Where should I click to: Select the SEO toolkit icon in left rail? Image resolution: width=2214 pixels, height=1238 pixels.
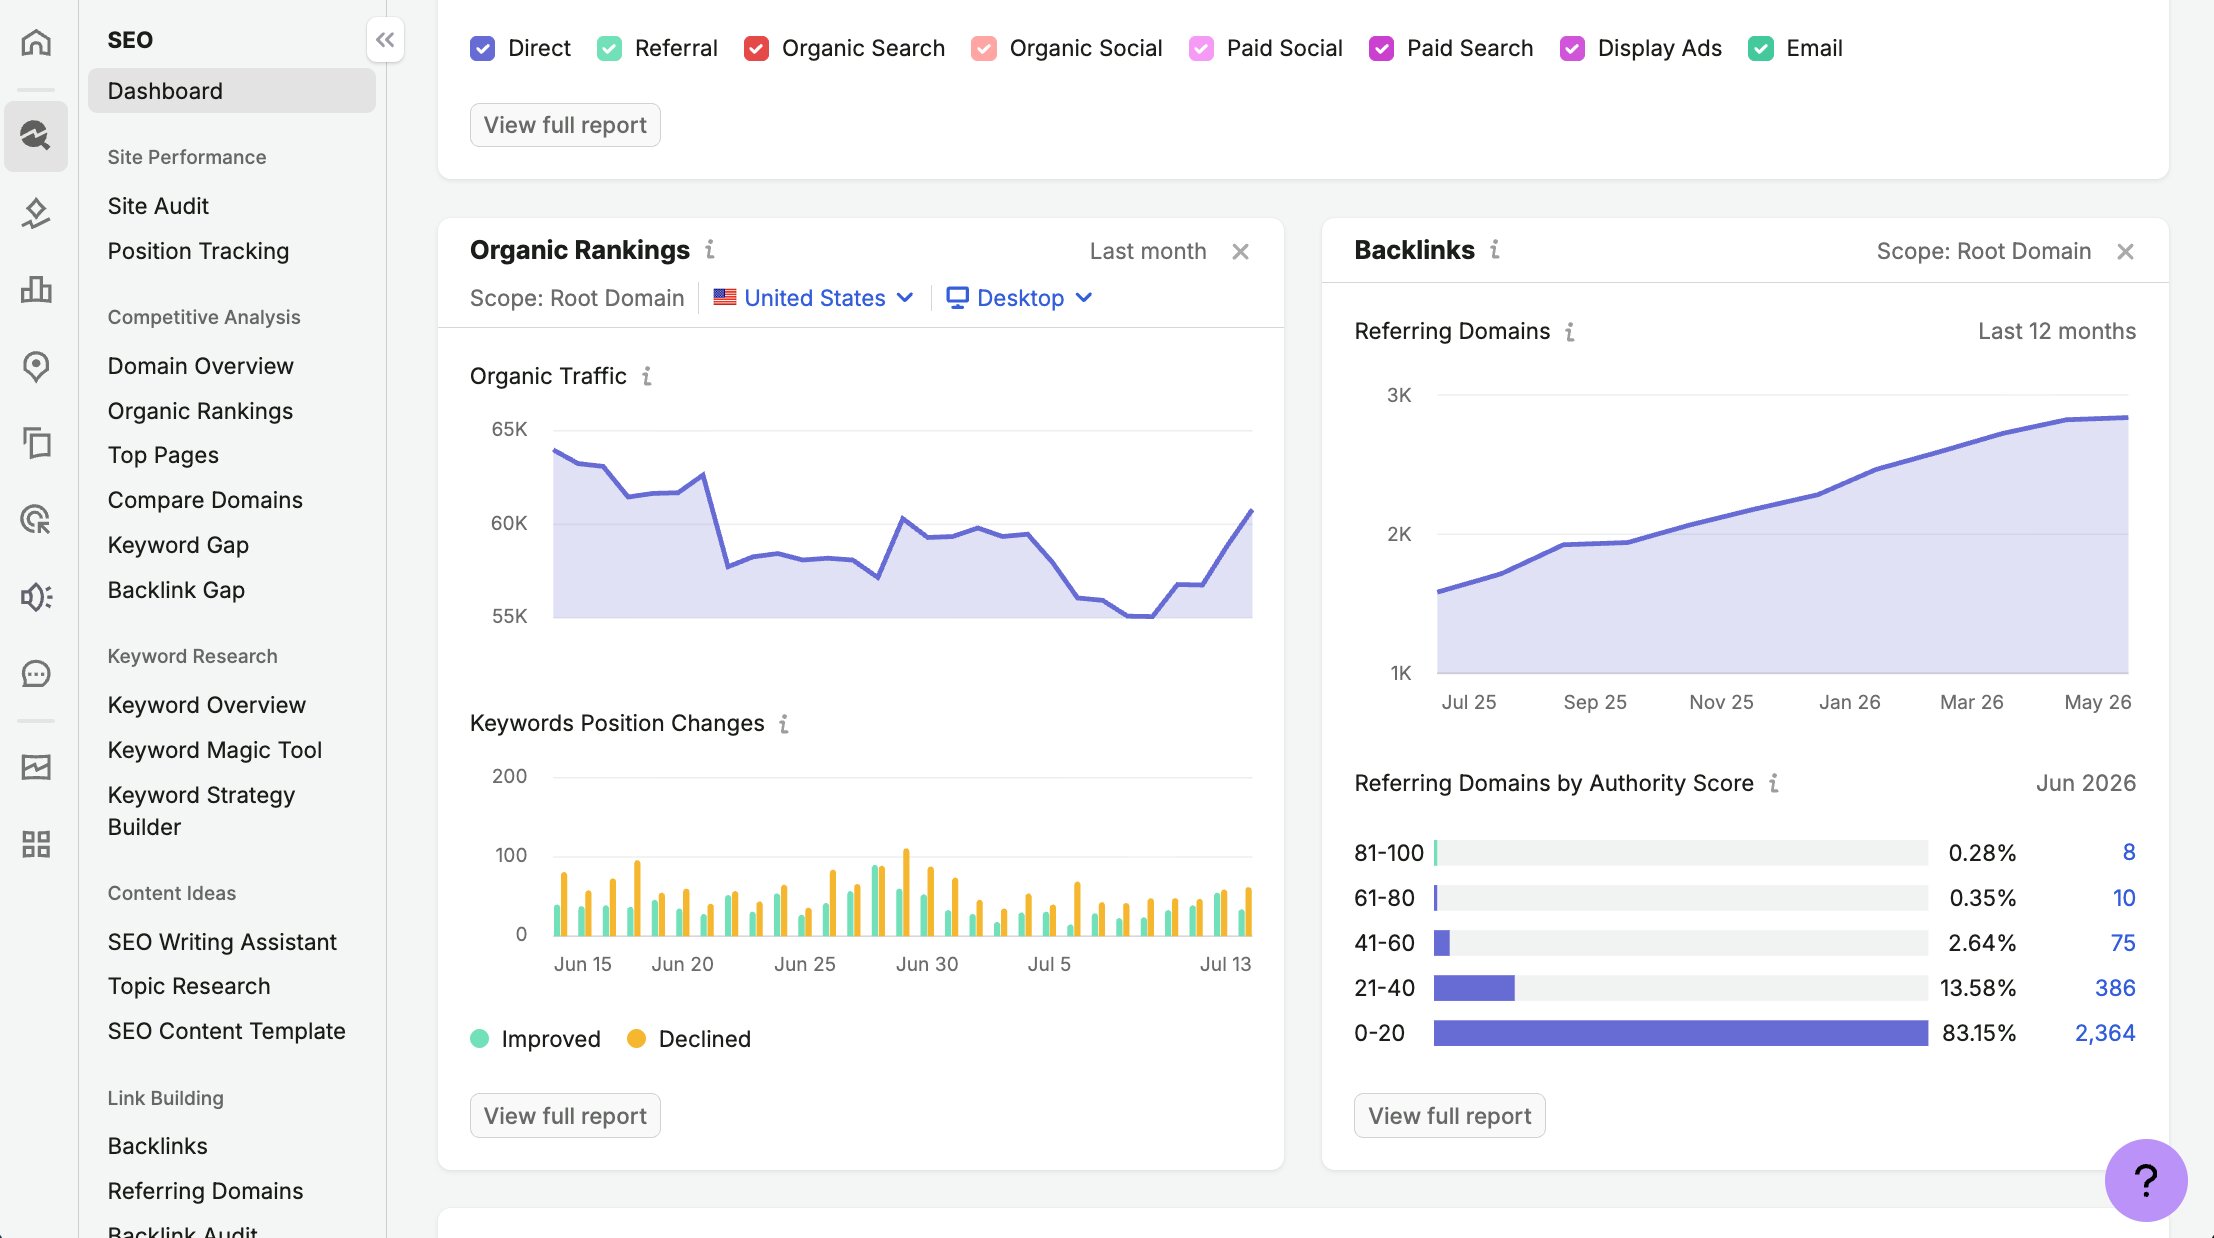coord(36,135)
